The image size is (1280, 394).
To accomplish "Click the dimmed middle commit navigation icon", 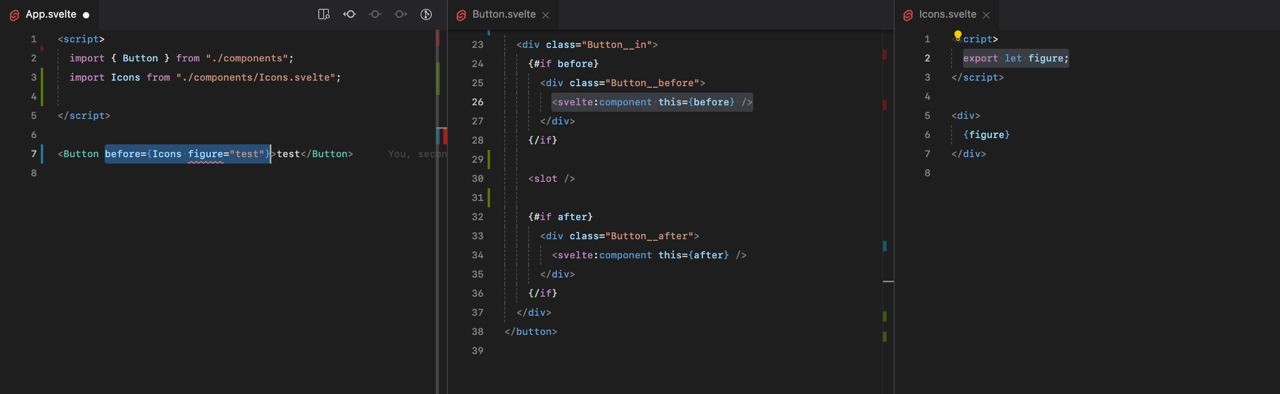I will (x=375, y=14).
